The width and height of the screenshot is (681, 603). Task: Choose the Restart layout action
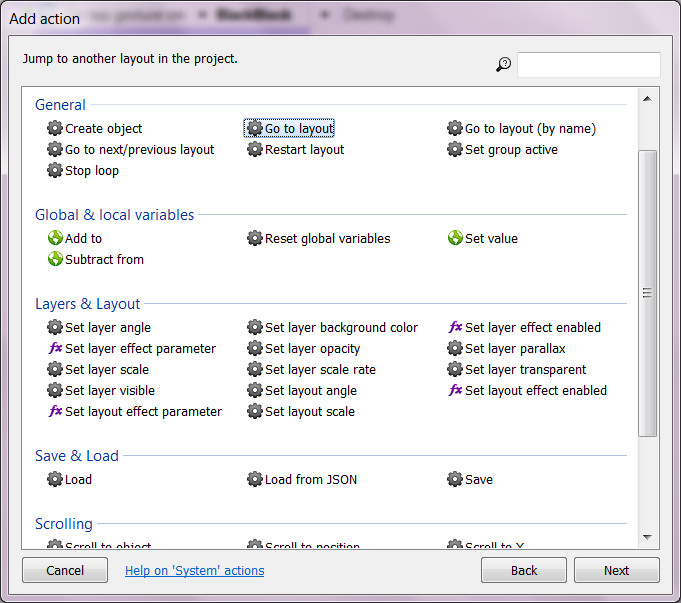[304, 149]
